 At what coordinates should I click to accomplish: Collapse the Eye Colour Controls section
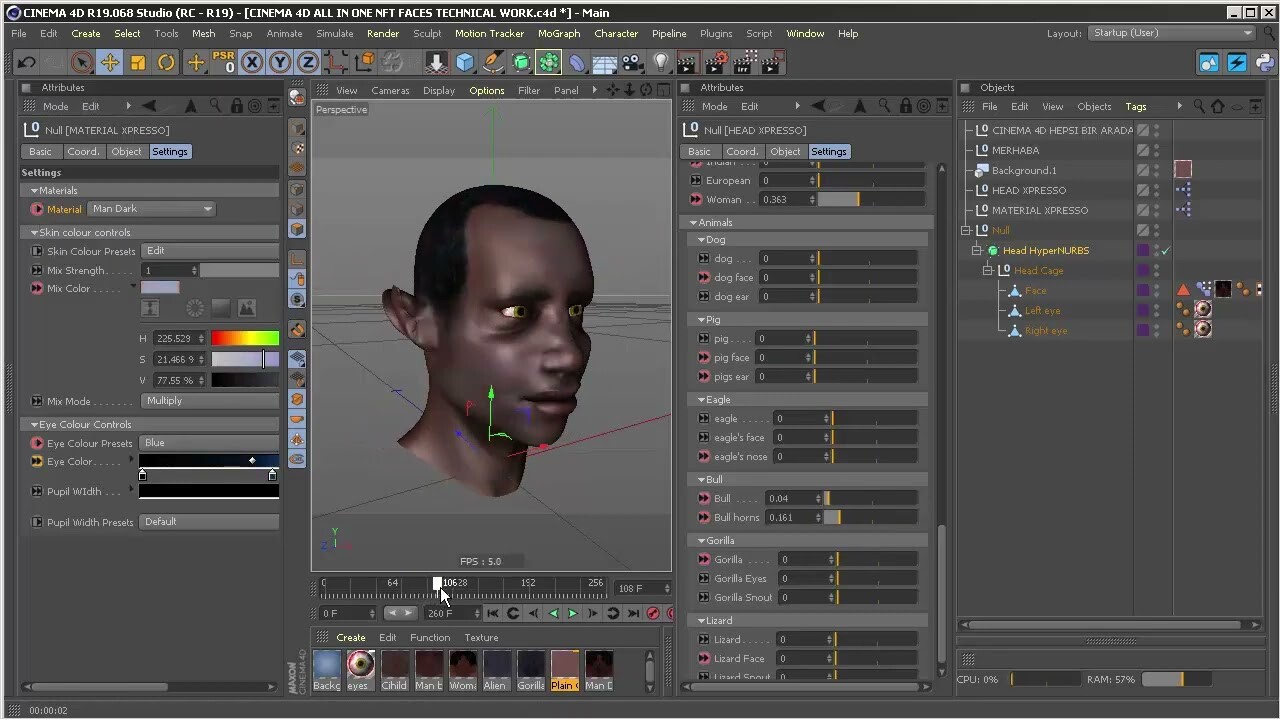[x=35, y=424]
